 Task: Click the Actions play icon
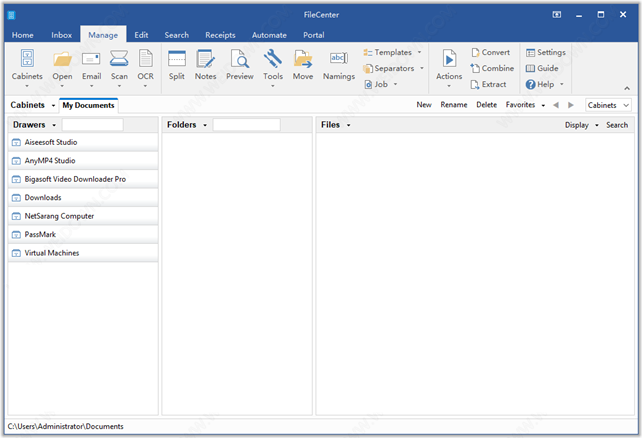[449, 59]
